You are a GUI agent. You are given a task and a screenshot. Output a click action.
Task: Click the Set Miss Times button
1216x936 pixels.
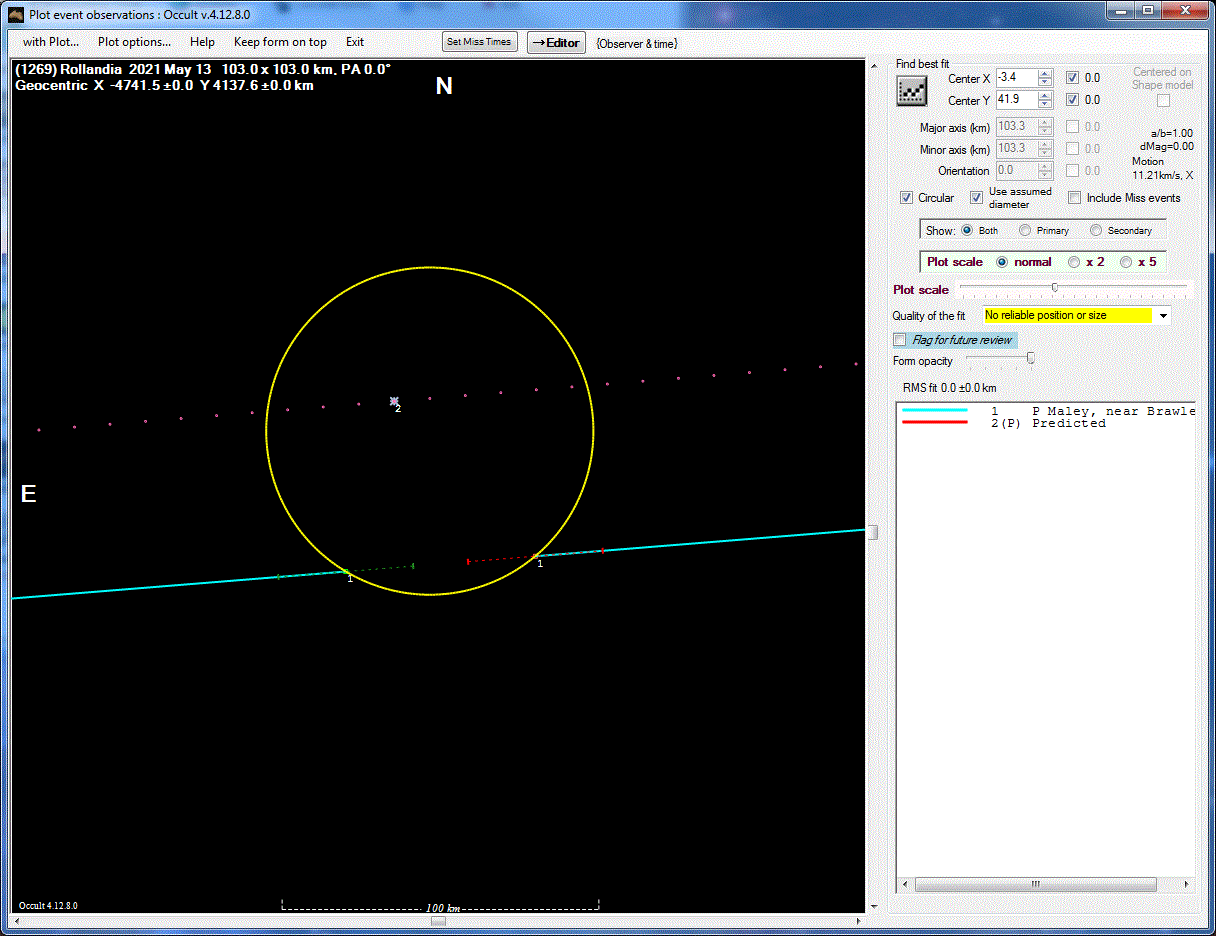(x=479, y=42)
